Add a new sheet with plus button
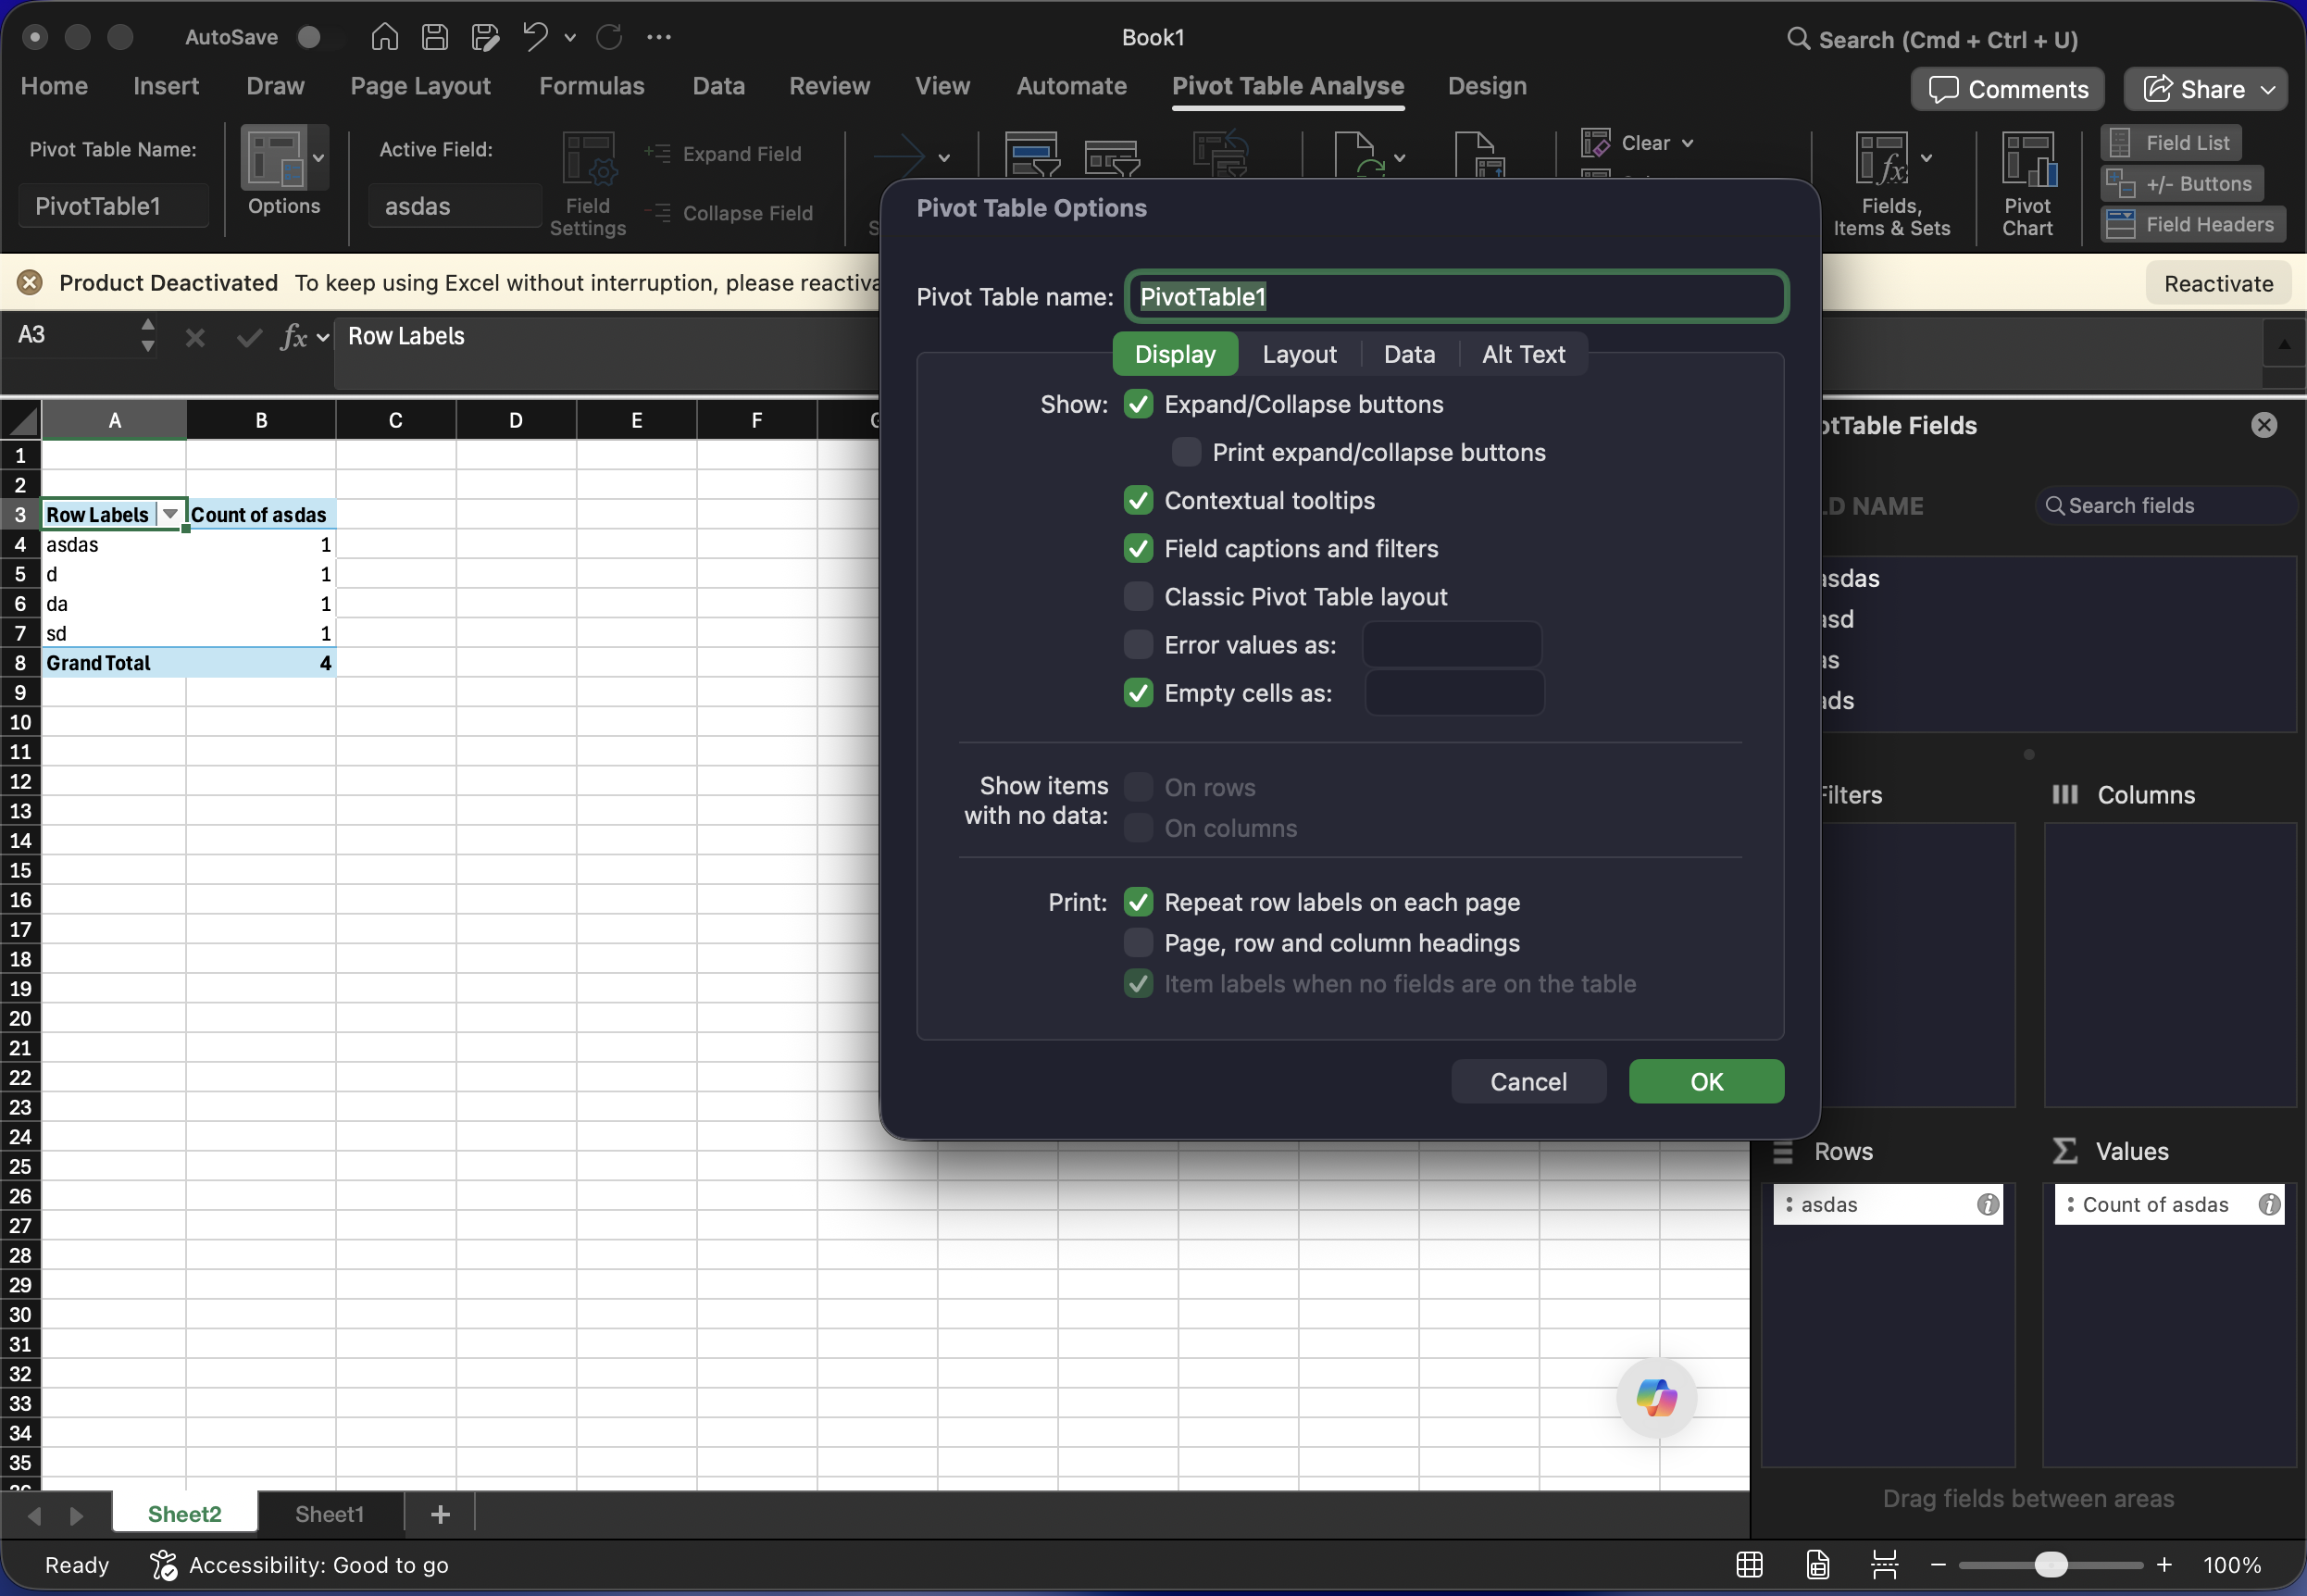Screen dimensions: 2307x1596 tap(440, 1514)
